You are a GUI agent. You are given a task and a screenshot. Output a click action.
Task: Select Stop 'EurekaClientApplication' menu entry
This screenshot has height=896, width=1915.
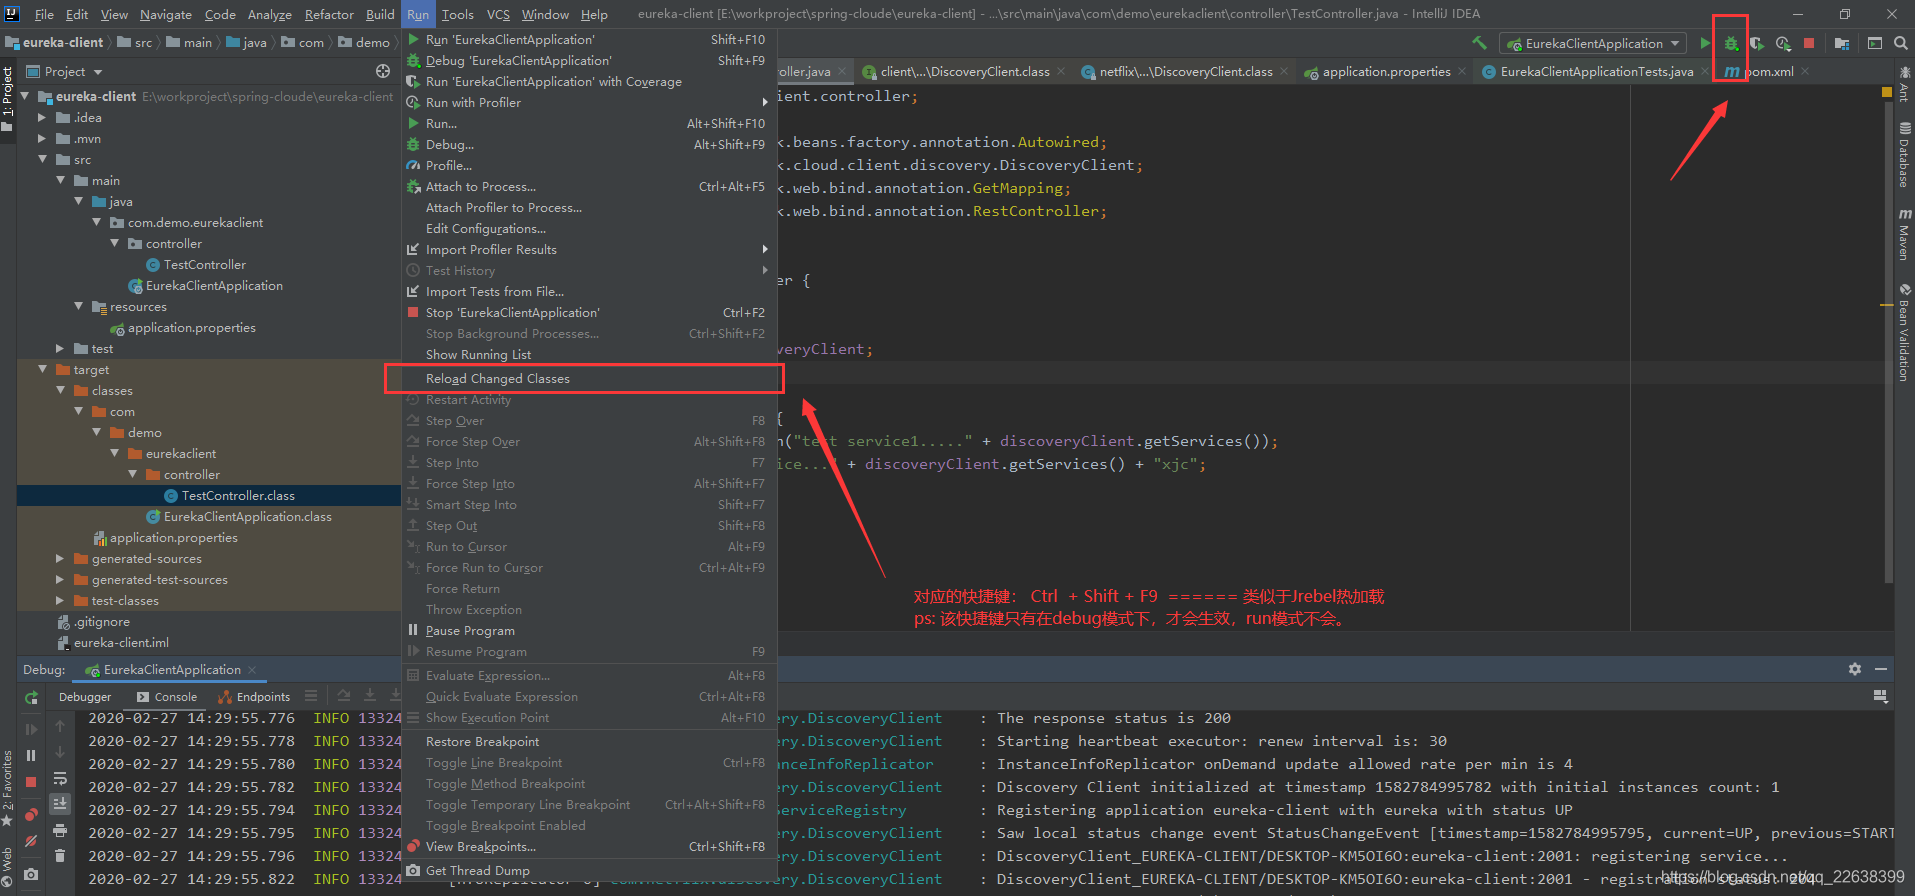[x=589, y=312]
